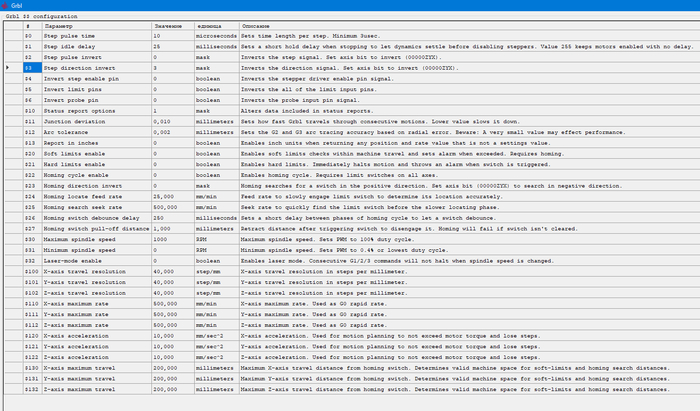Viewport: 700px width, 411px height.
Task: Click the Значение column header
Action: 170,25
